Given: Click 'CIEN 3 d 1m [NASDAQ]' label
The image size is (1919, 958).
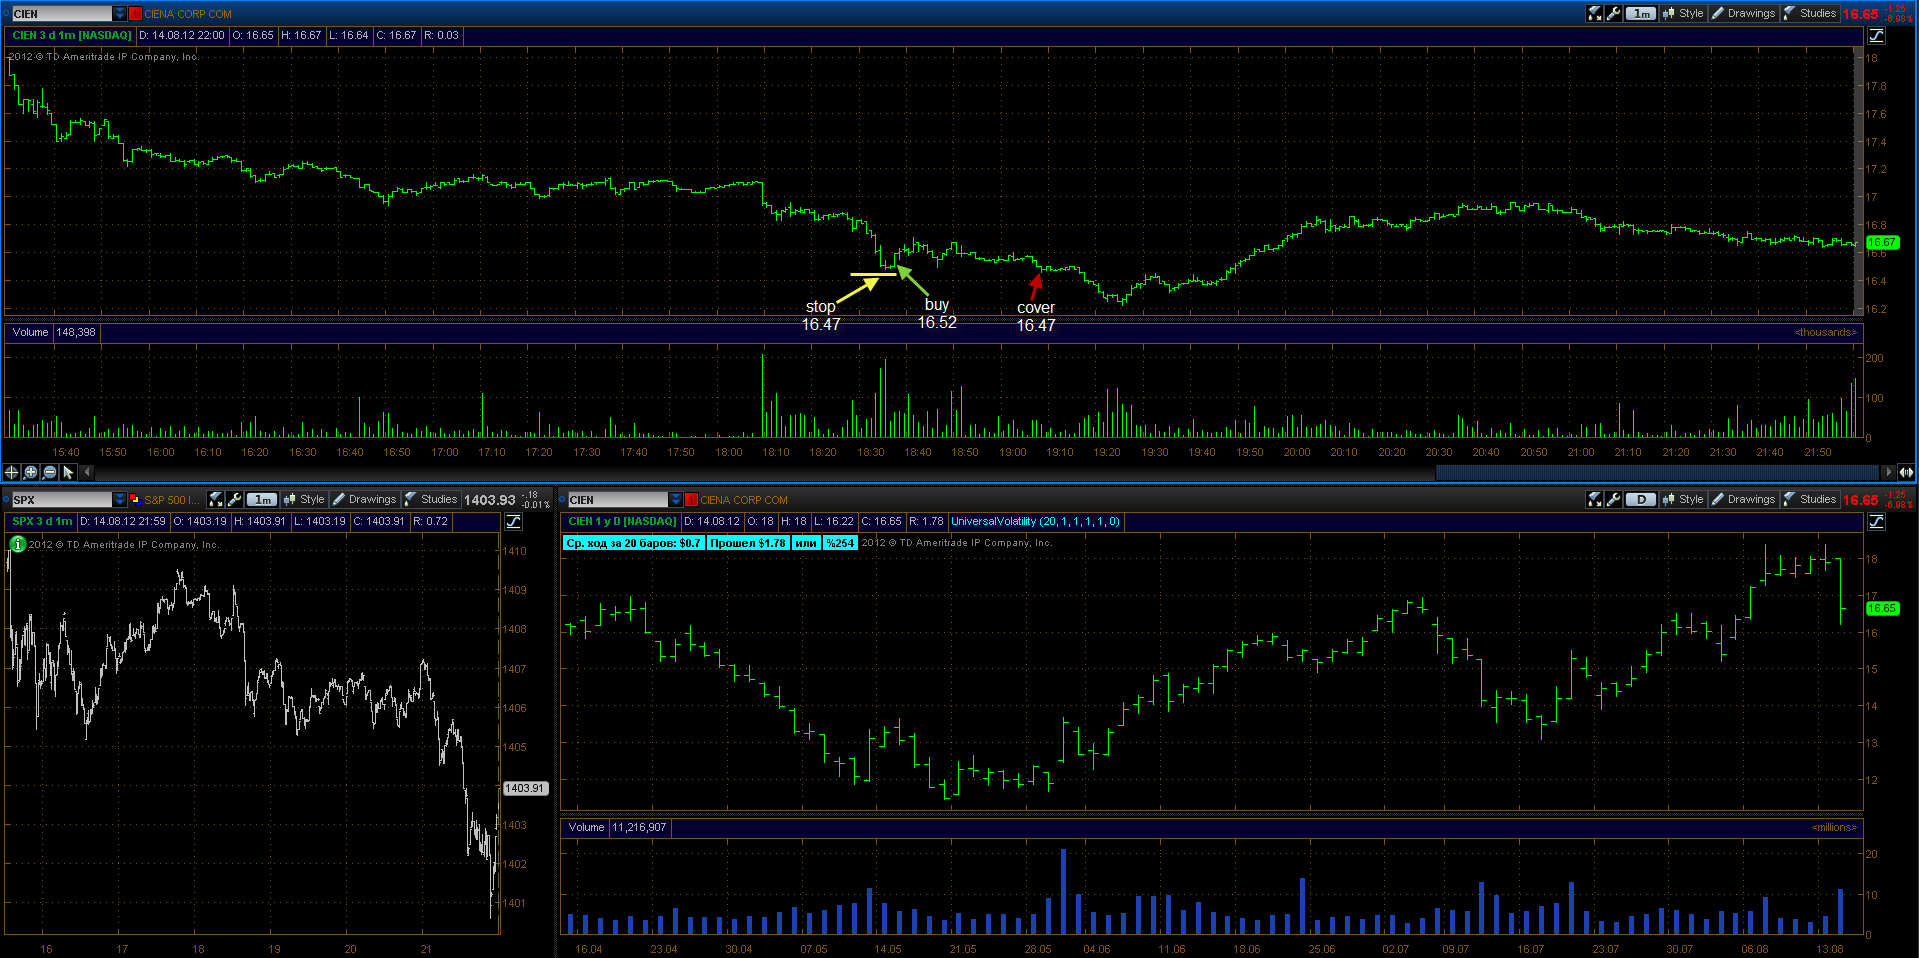Looking at the screenshot, I should pos(72,35).
